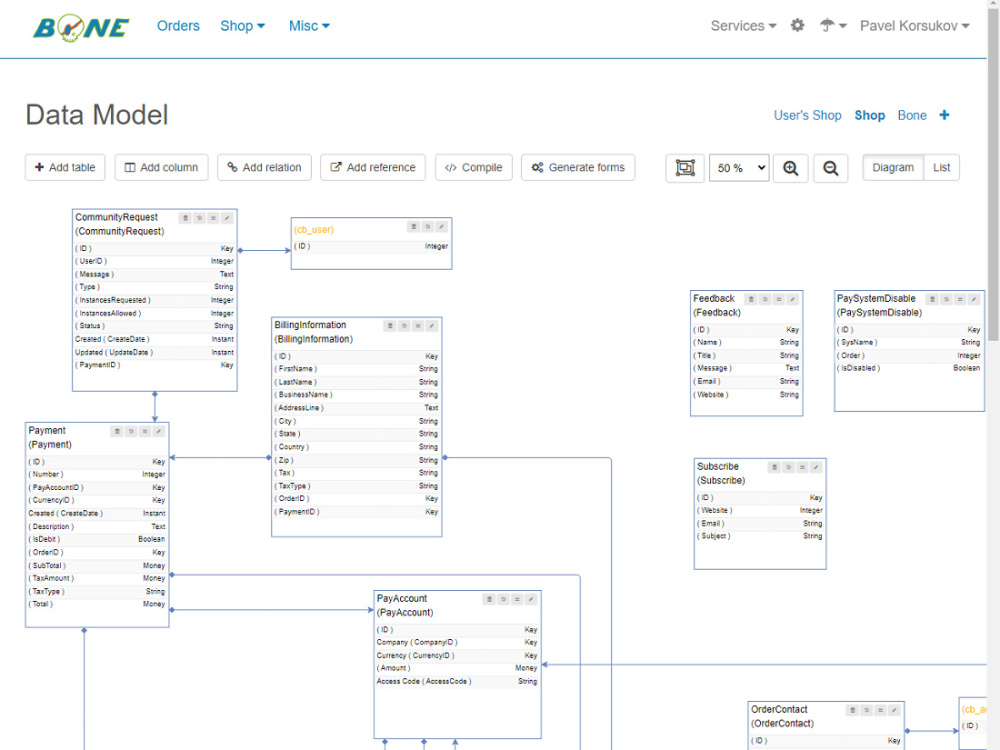1000x750 pixels.
Task: Edit the Subscribe table with pencil icon
Action: coord(816,467)
